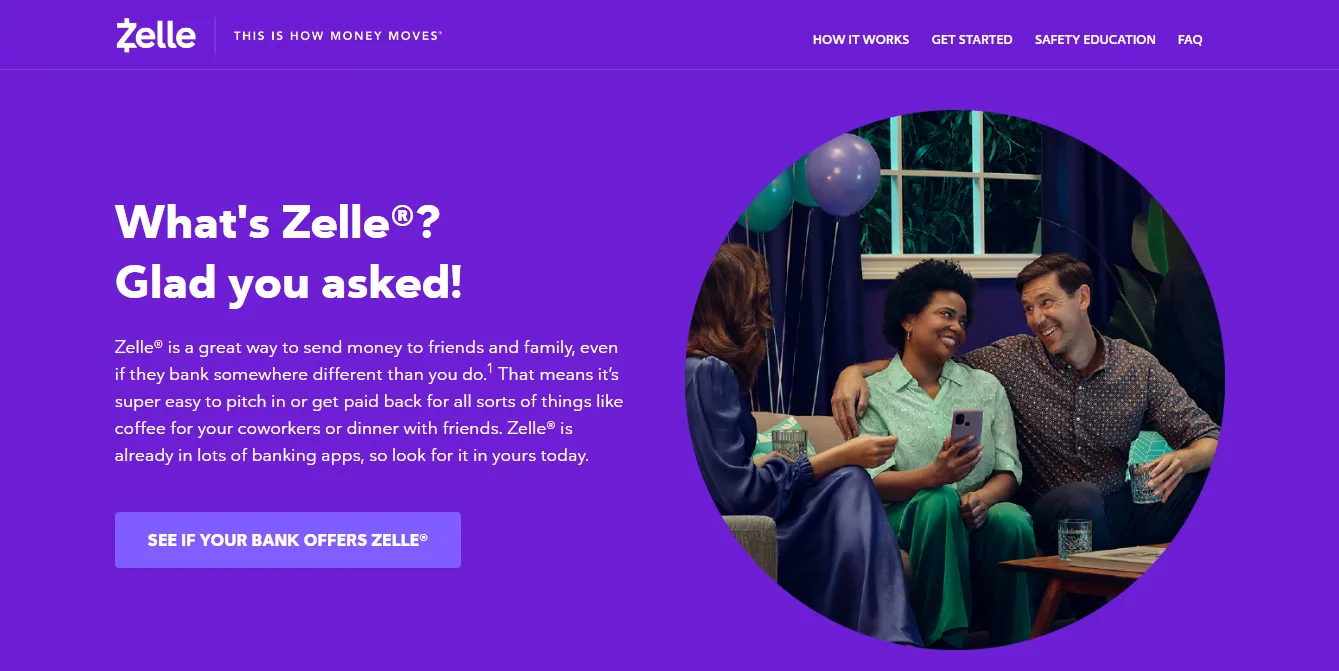Click the Zelle logo in the header
The width and height of the screenshot is (1339, 671).
(x=156, y=36)
